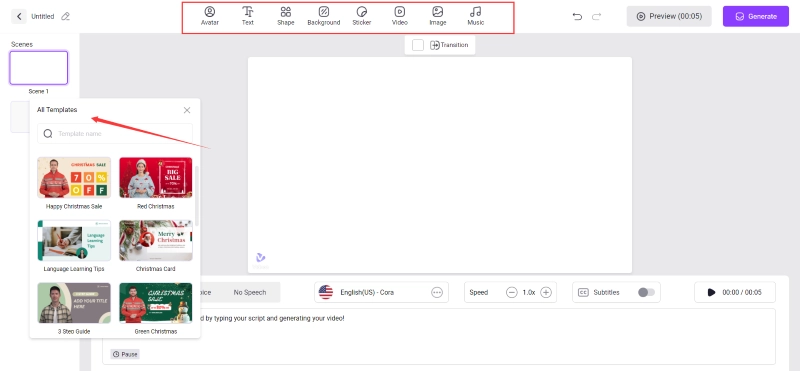Choose the Christmas Card template

pyautogui.click(x=156, y=240)
